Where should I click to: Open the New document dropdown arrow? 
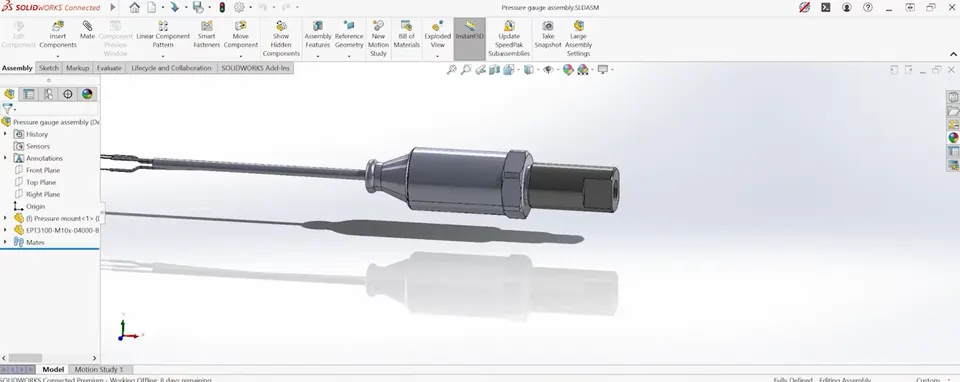pos(162,7)
